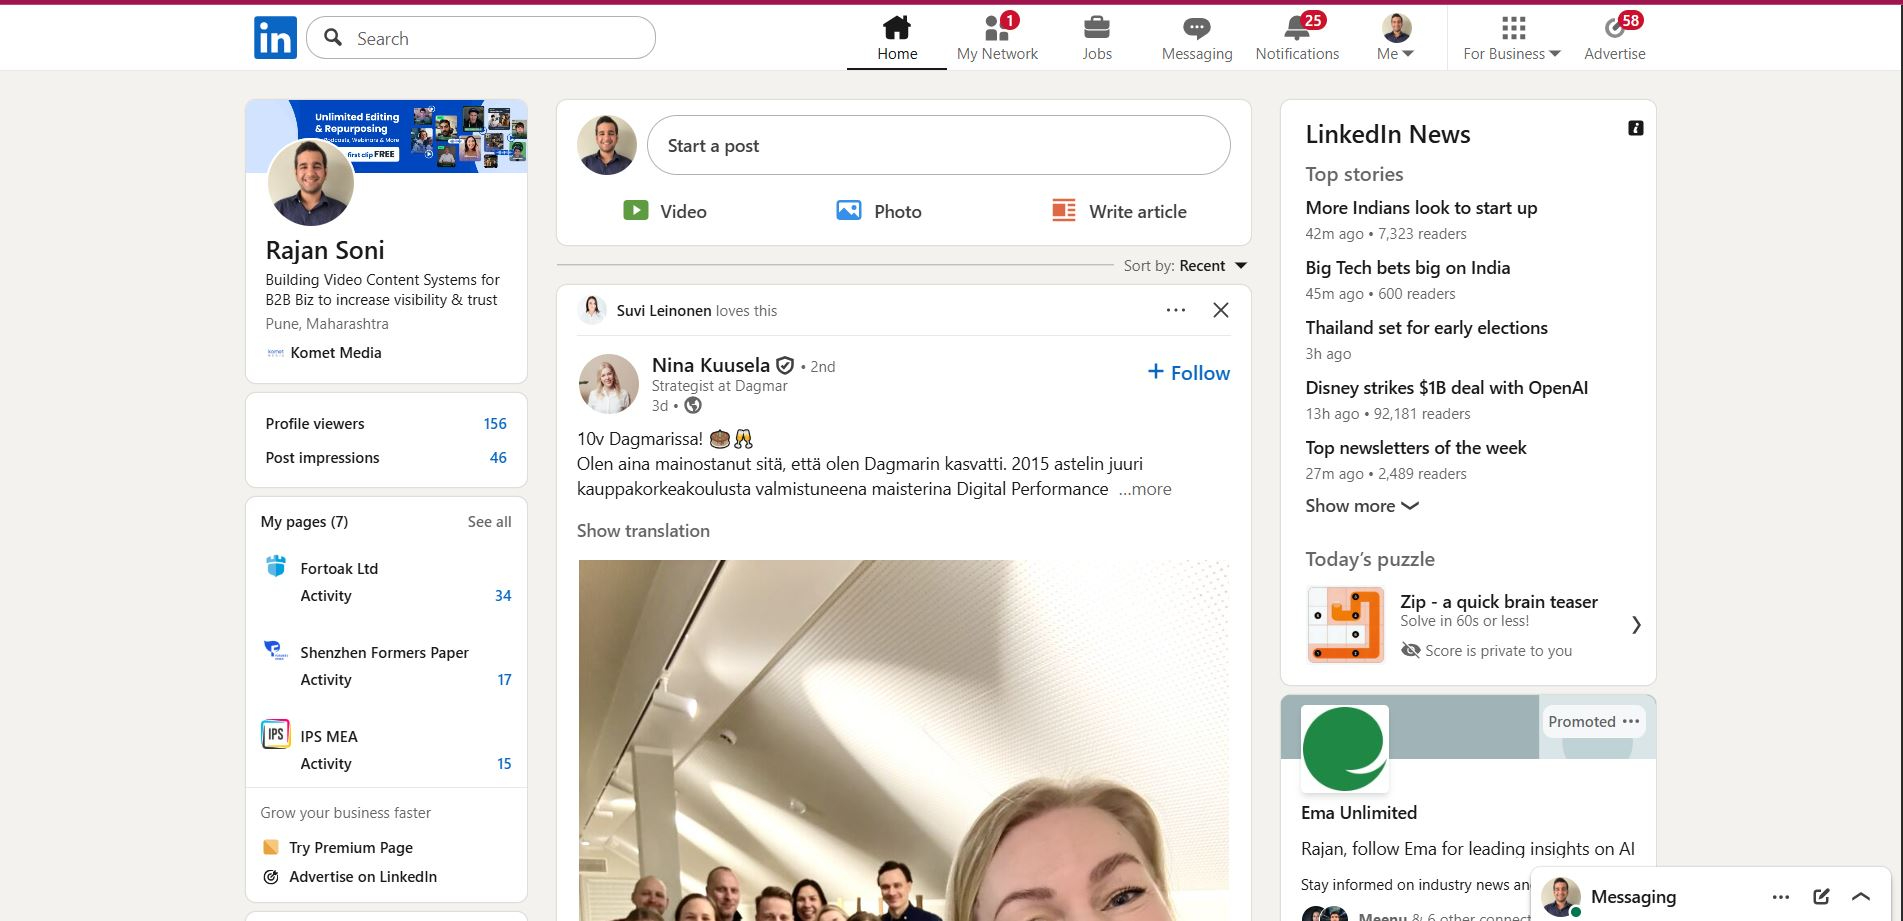
Task: Expand the post with ...more
Action: [1145, 489]
